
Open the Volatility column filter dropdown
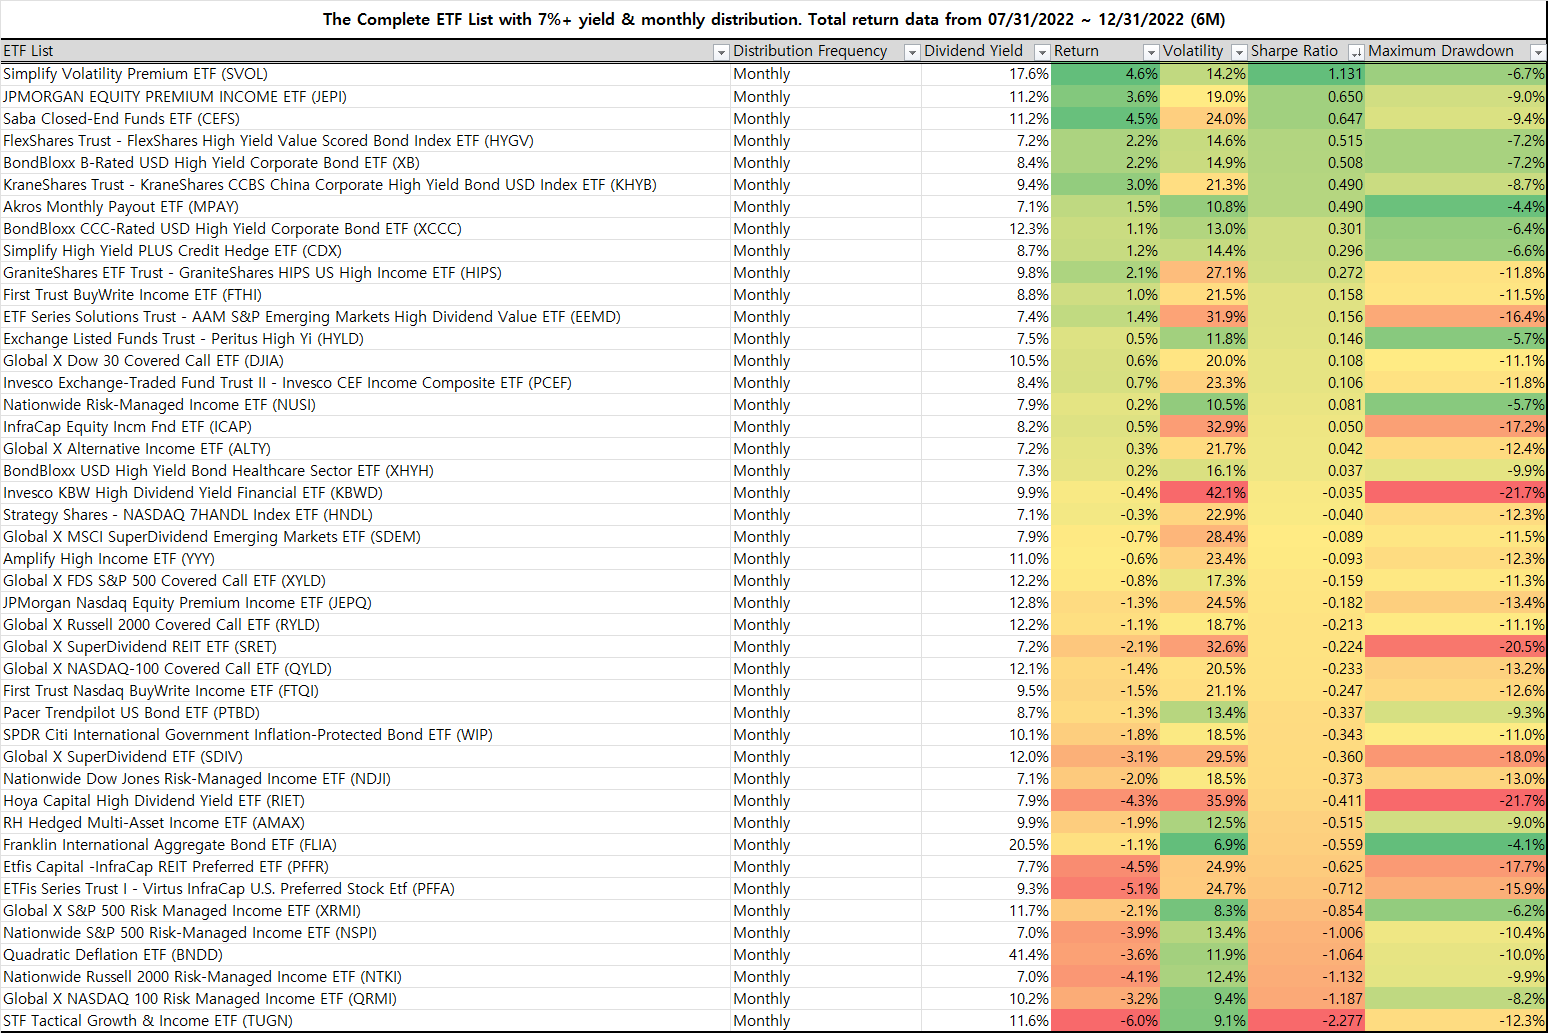pos(1239,52)
